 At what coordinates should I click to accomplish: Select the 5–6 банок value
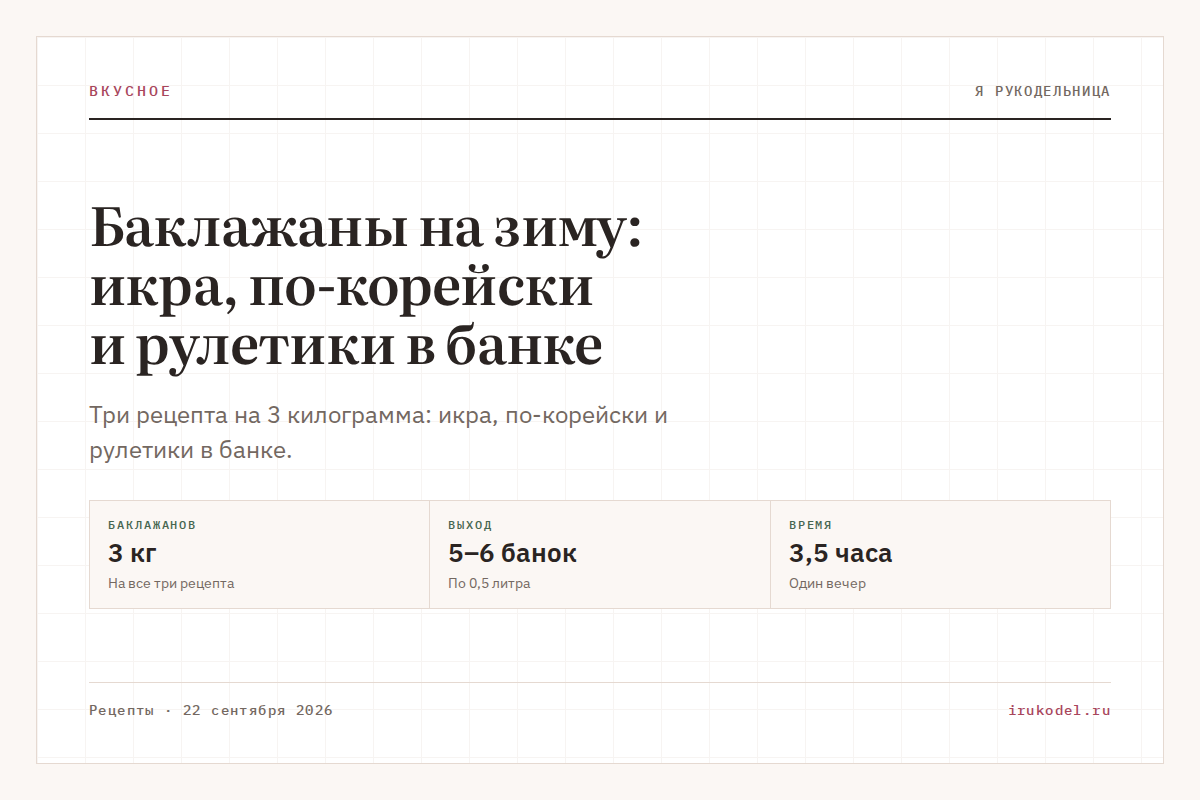pos(513,553)
